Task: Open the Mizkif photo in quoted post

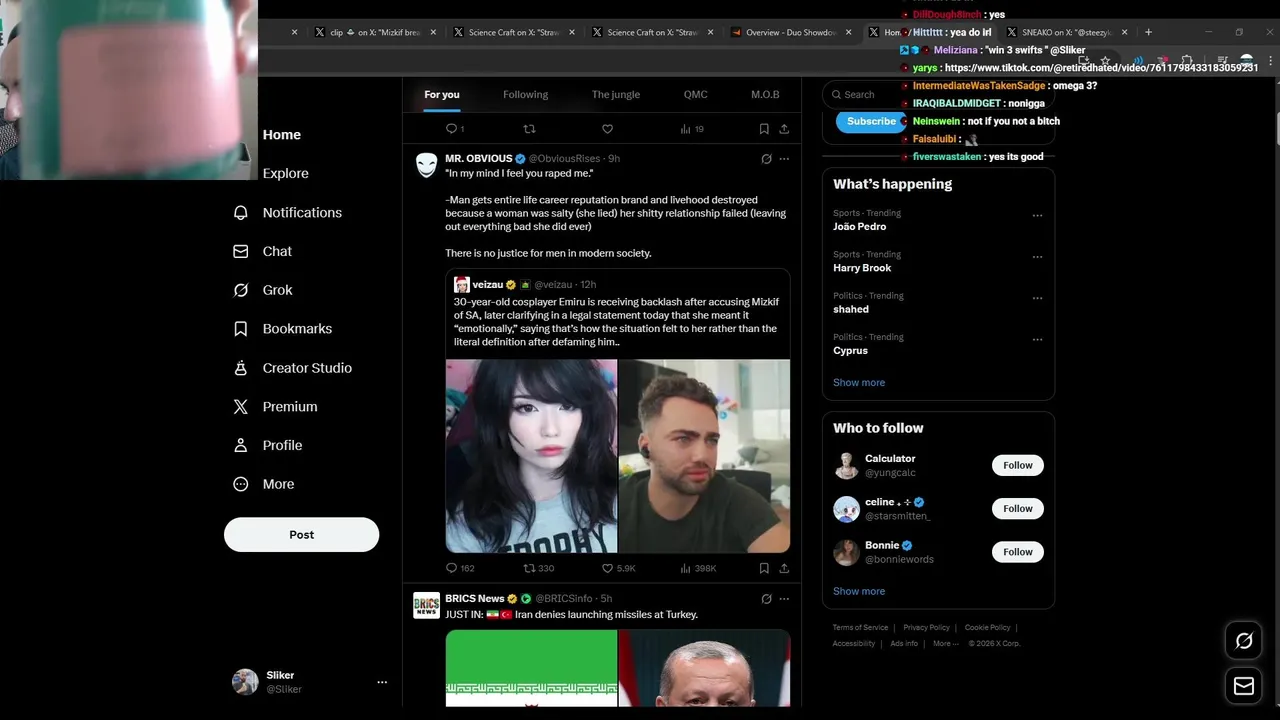Action: coord(704,456)
